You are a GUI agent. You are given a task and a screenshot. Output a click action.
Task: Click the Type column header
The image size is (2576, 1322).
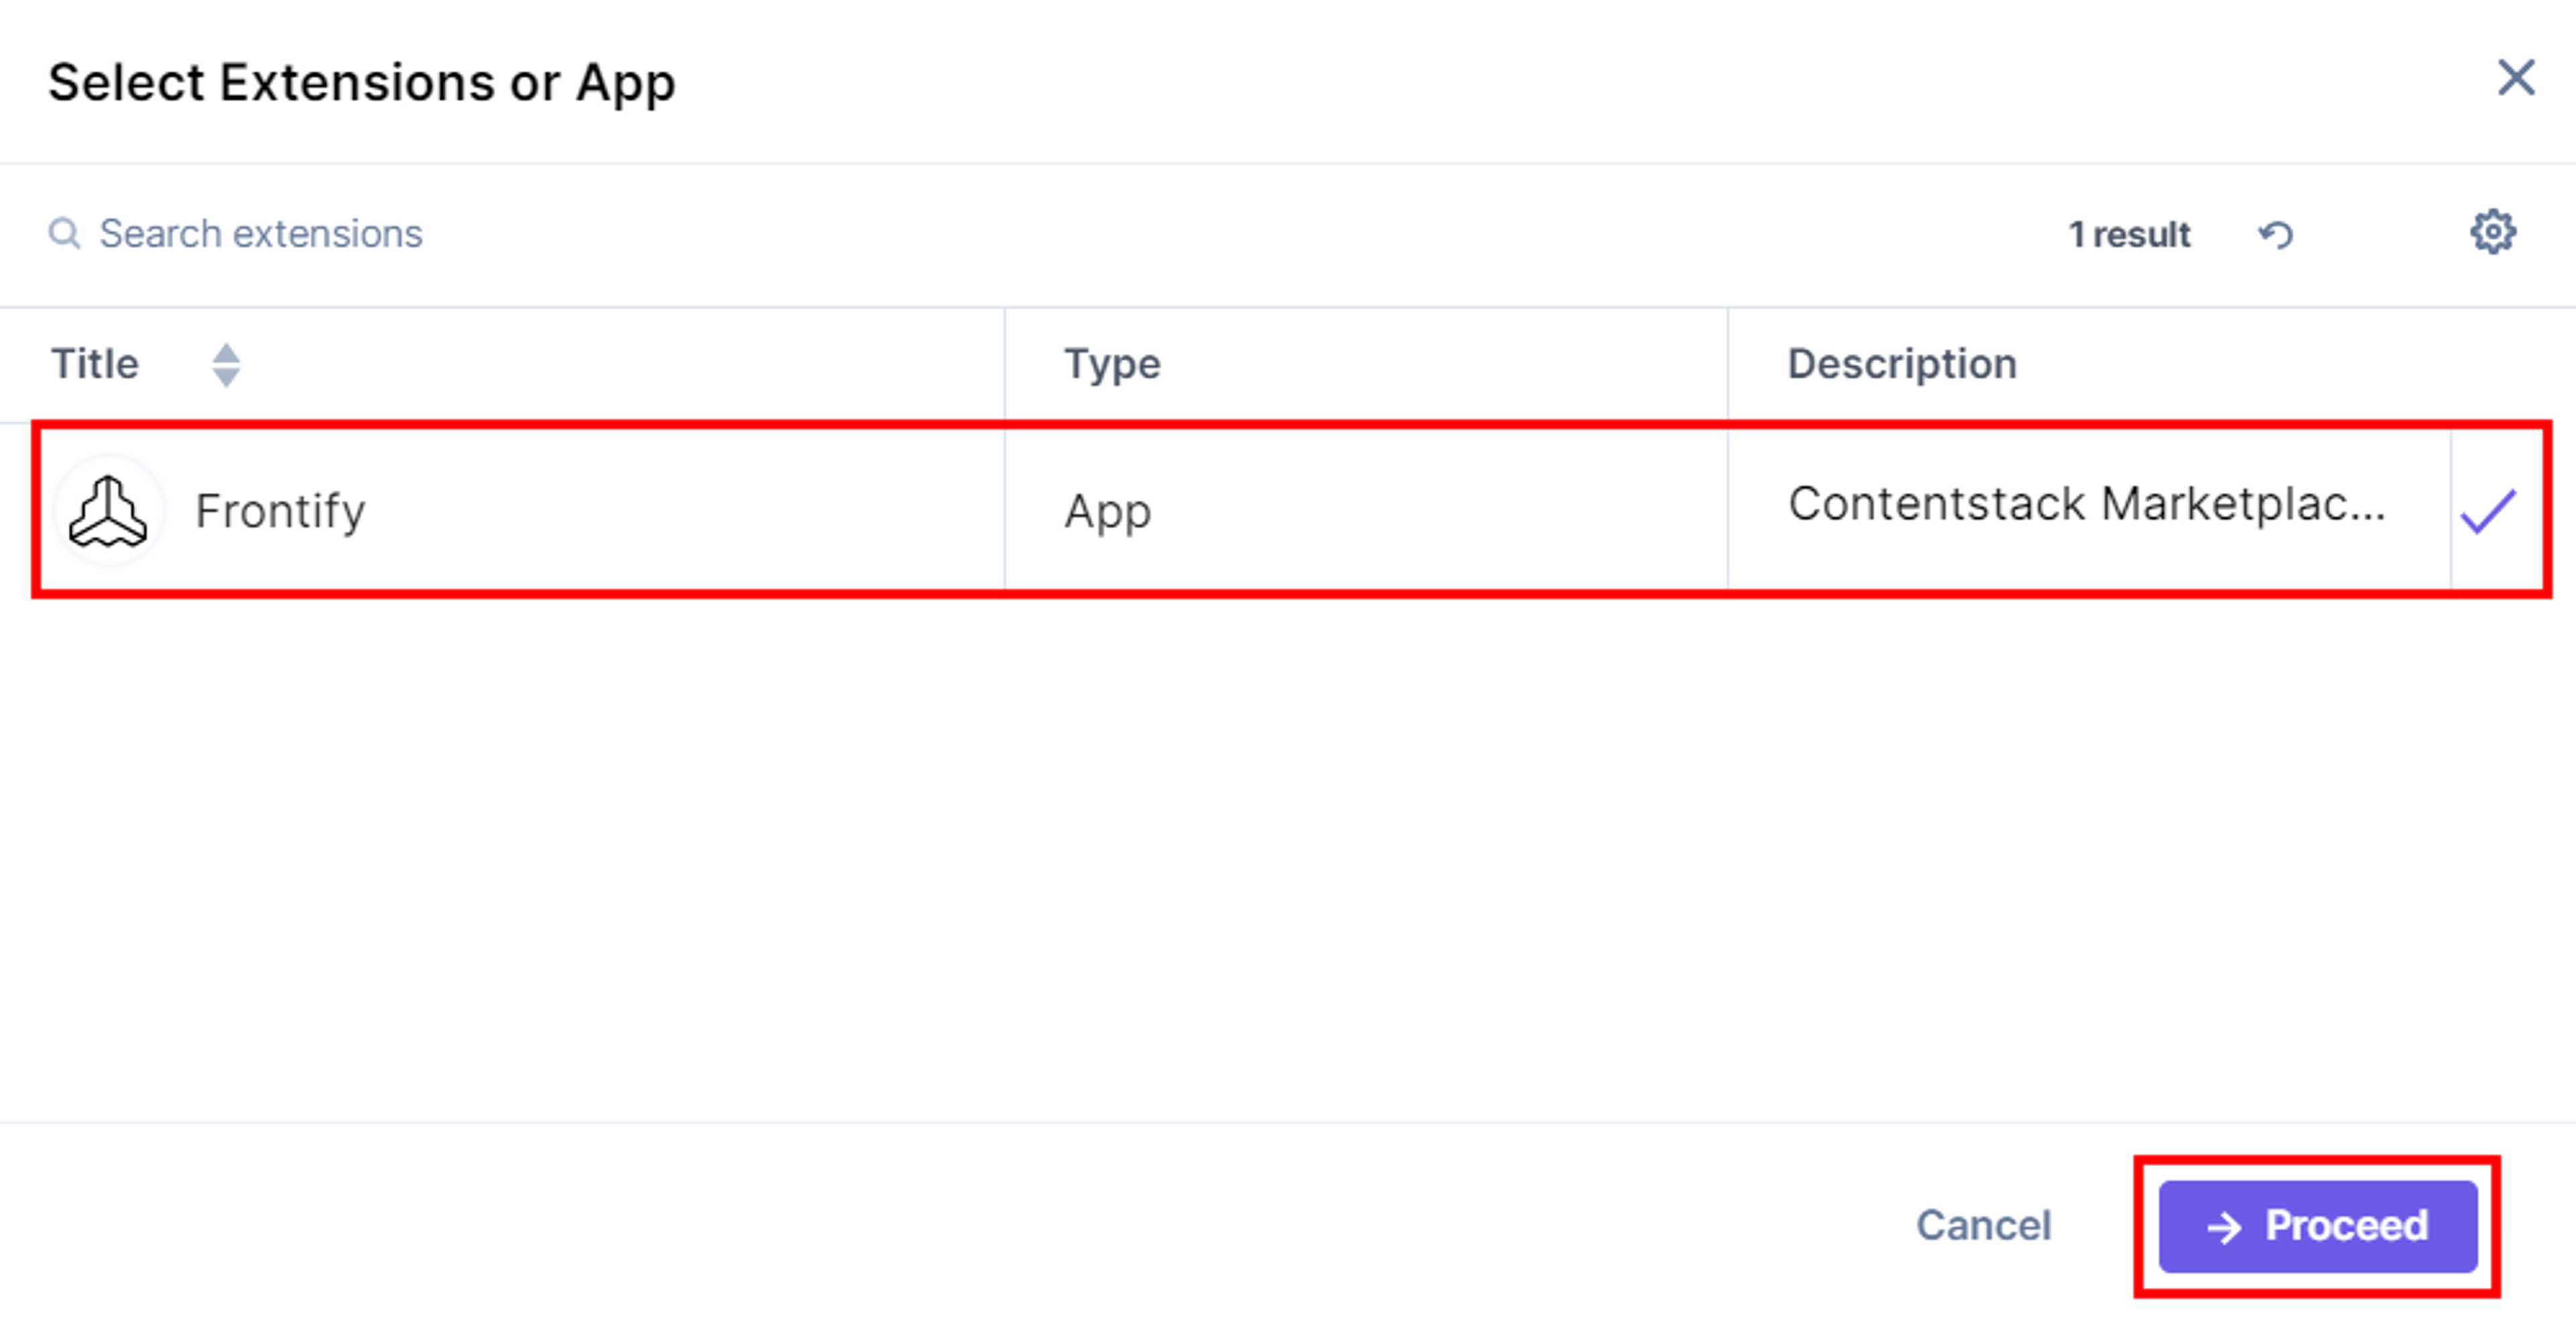1112,364
